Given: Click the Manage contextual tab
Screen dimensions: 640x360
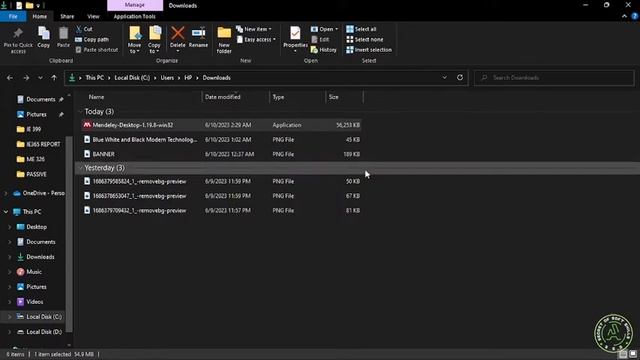Looking at the screenshot, I should coord(135,5).
